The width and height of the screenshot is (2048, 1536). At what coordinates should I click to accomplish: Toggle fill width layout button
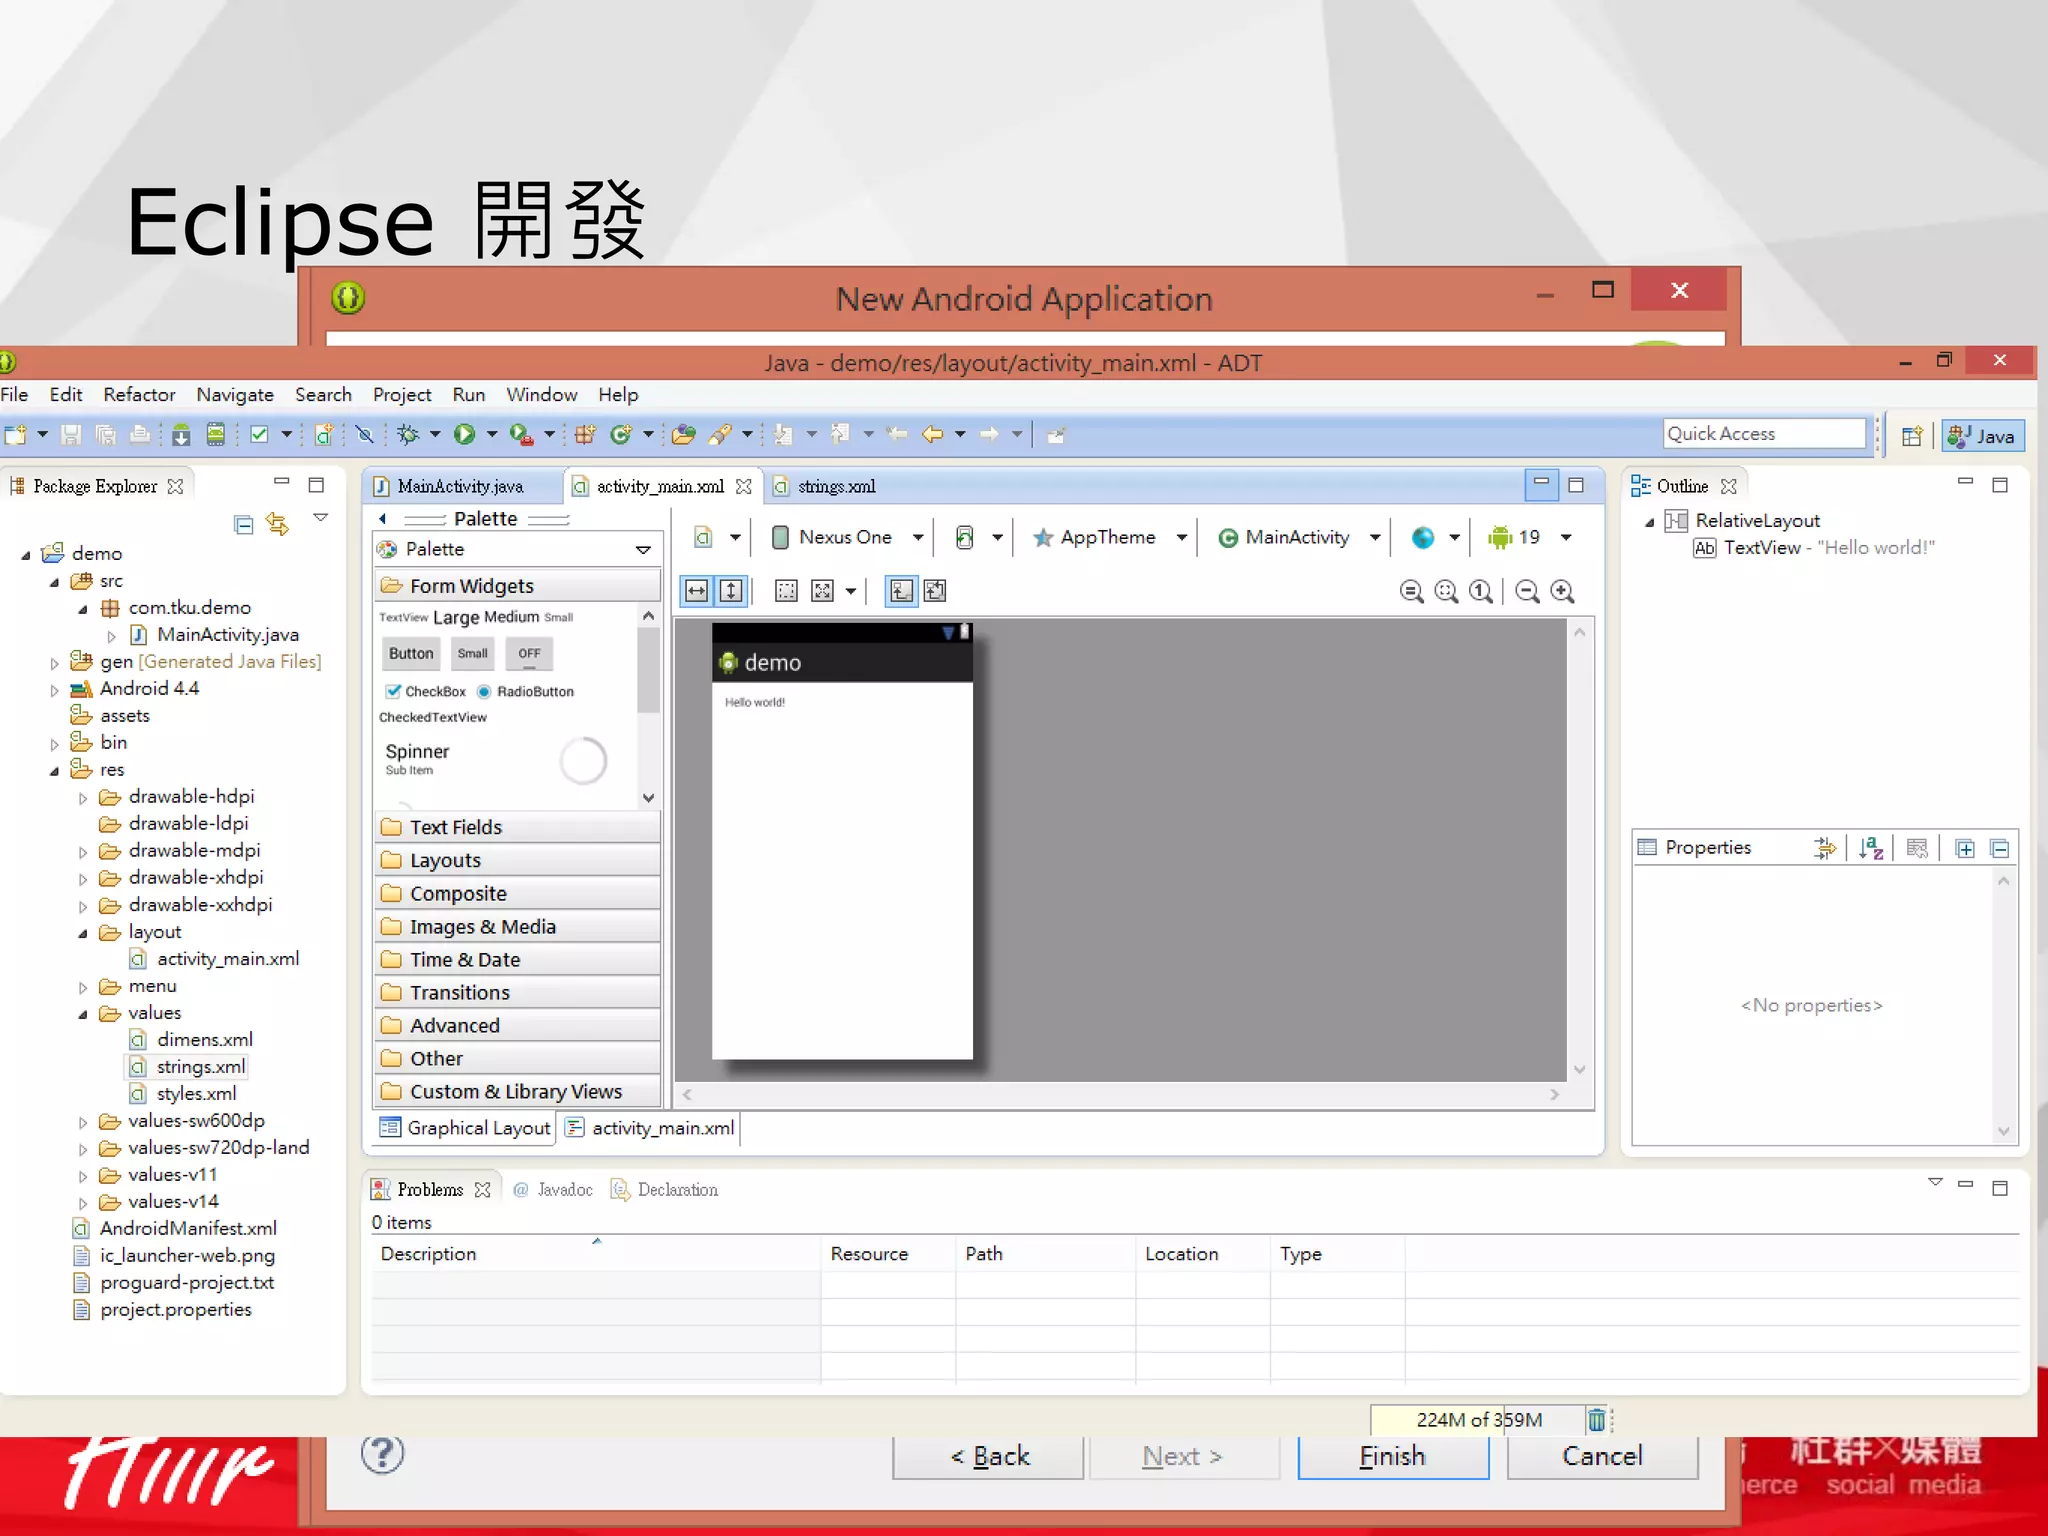pos(697,591)
